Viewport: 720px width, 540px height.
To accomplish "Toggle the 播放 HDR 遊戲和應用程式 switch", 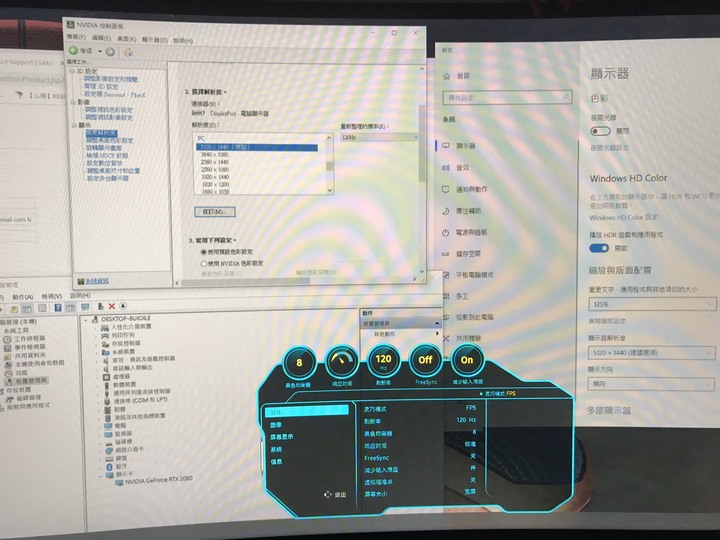I will (599, 248).
